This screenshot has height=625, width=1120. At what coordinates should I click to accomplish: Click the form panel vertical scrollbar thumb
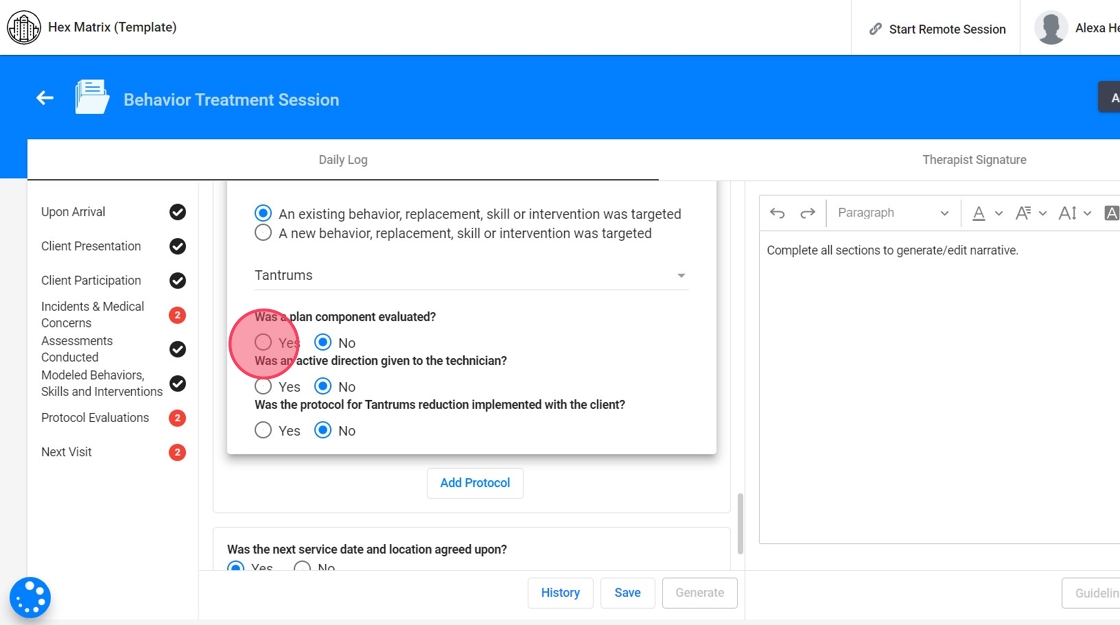(740, 523)
